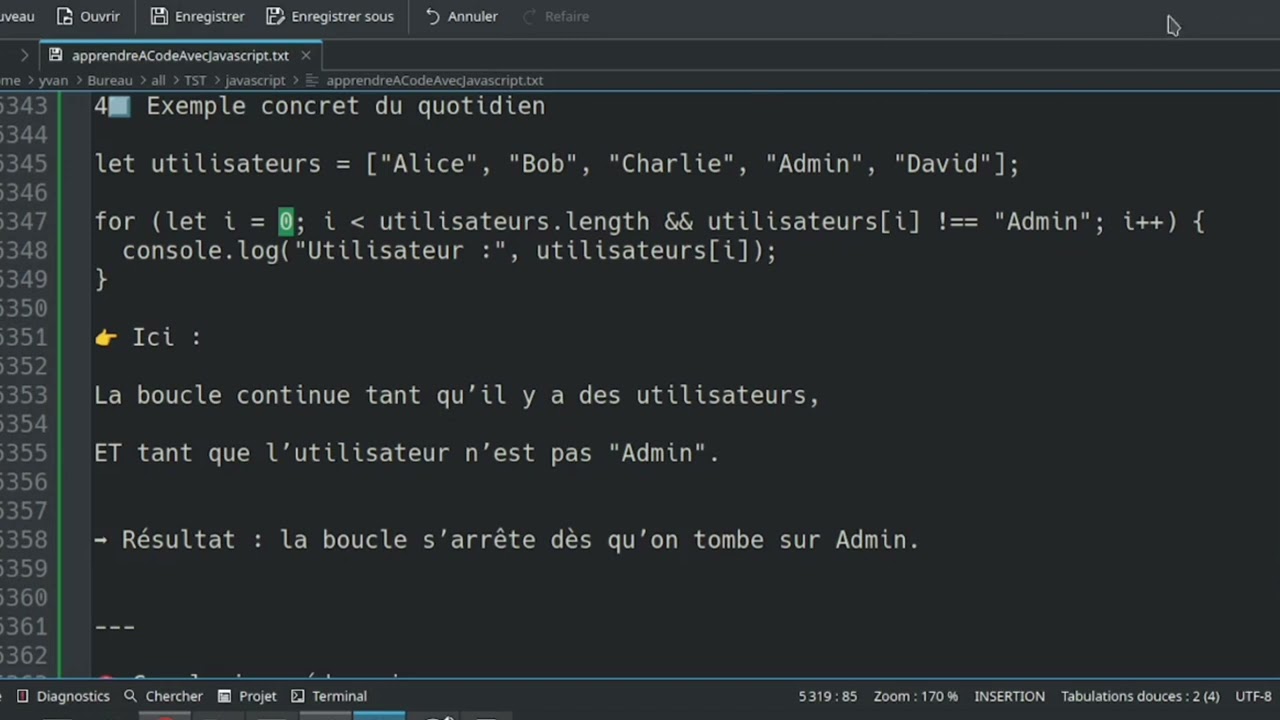The image size is (1280, 720).
Task: Select the apprendreACodeAvecJavascript.txt tab
Action: coord(180,55)
